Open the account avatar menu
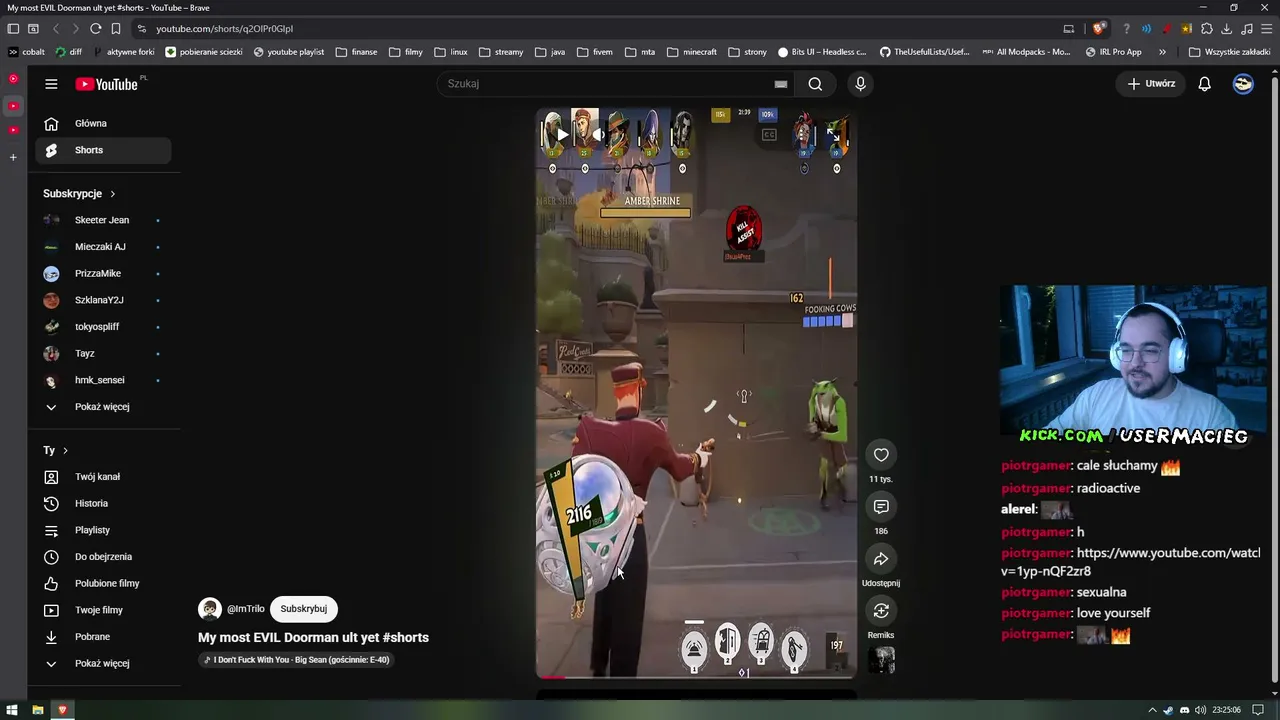The image size is (1280, 720). pyautogui.click(x=1243, y=84)
